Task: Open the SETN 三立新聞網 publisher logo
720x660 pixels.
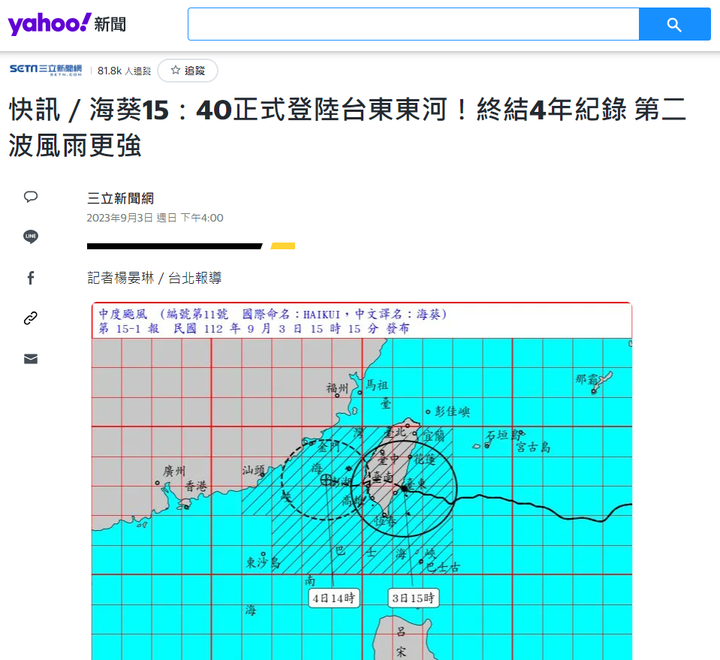Action: point(45,70)
